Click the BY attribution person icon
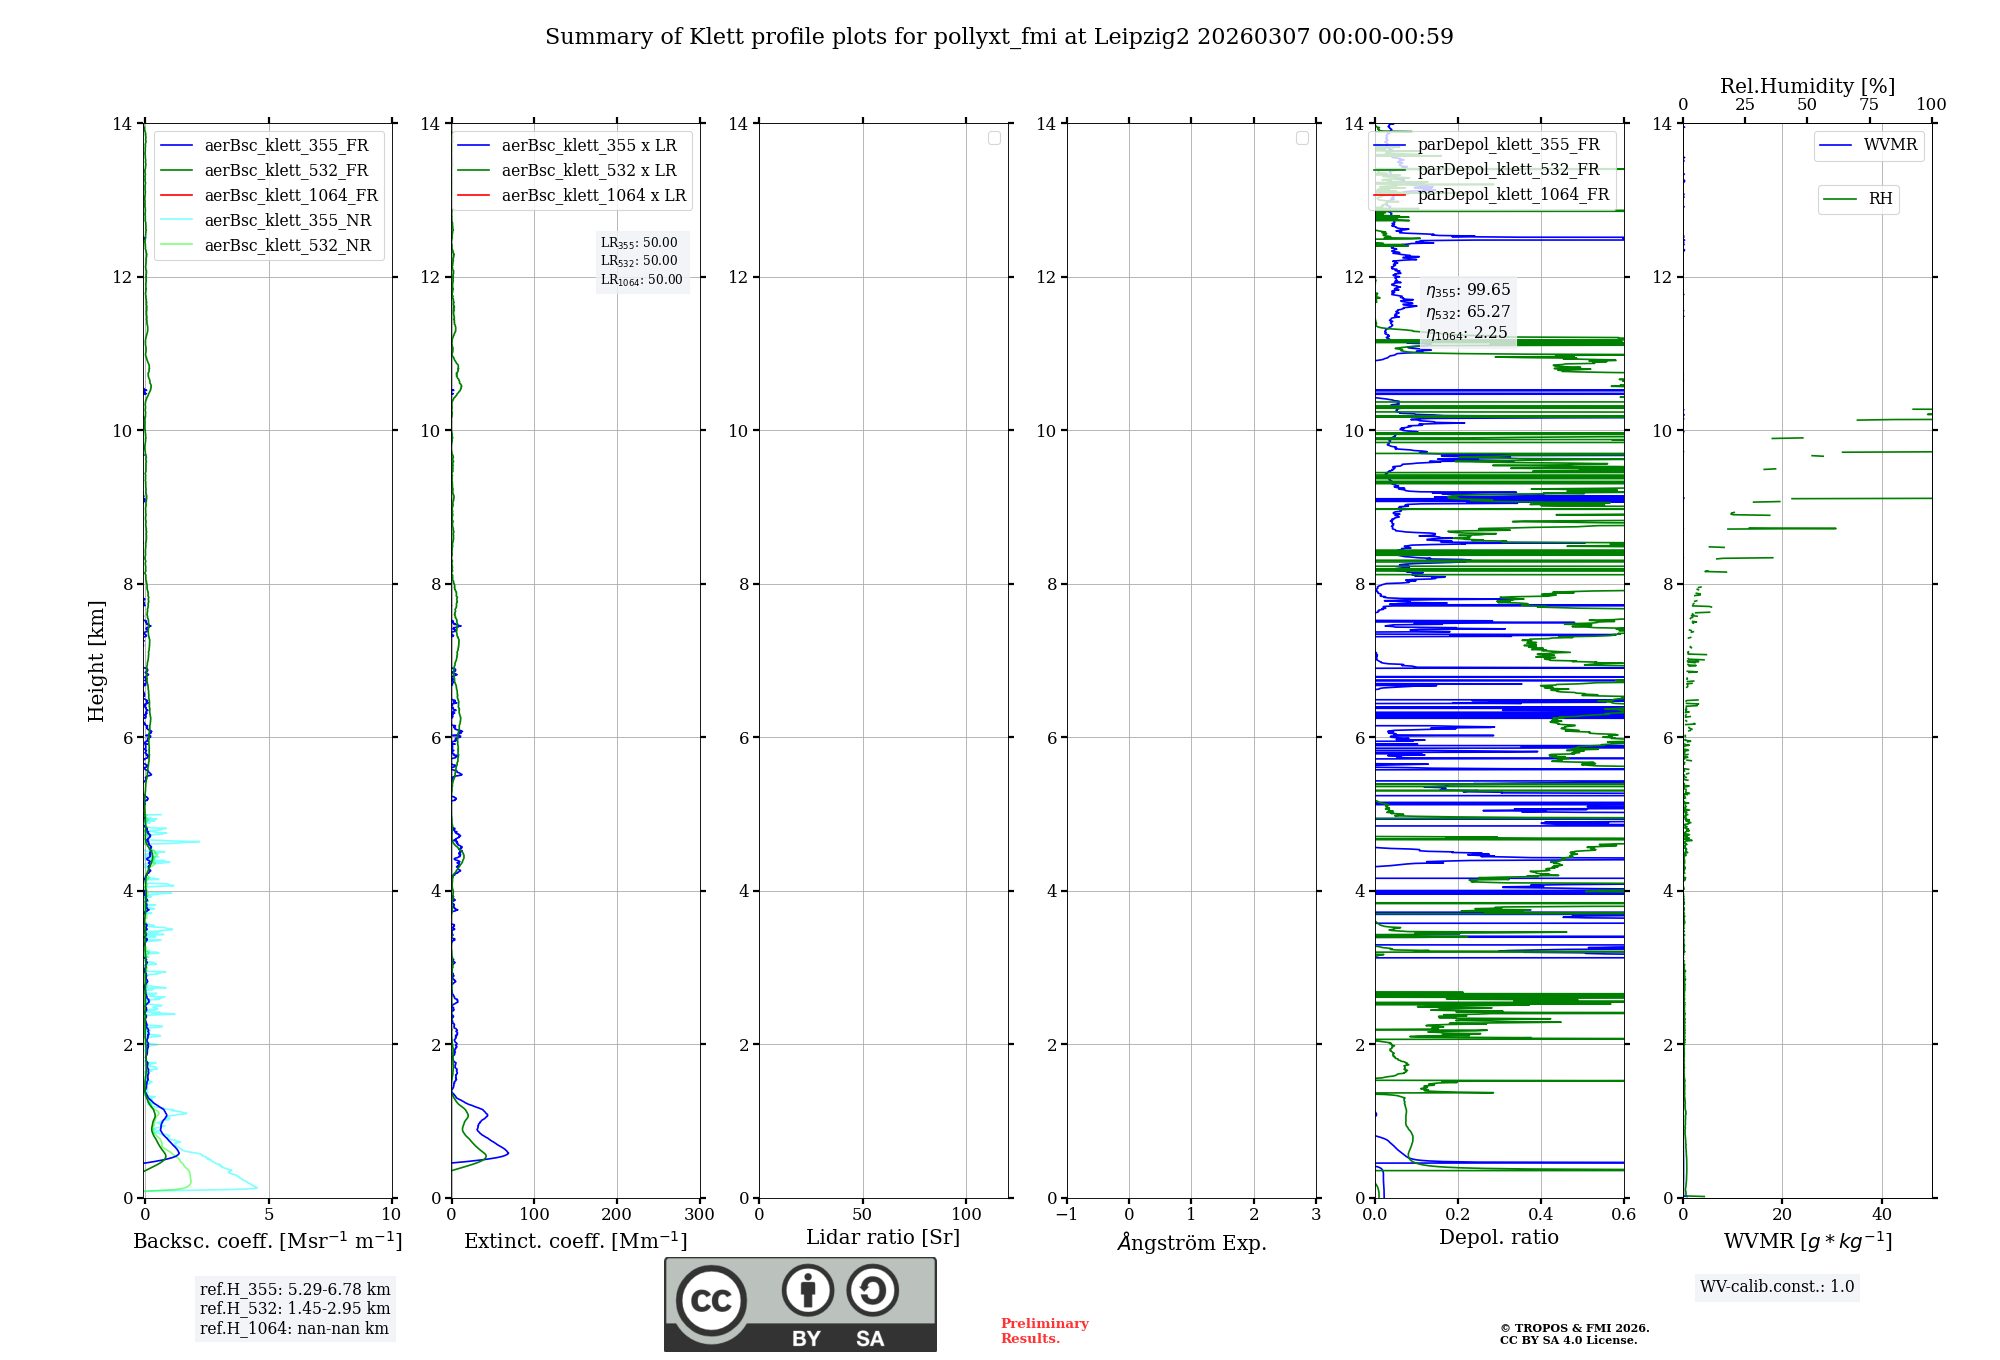The width and height of the screenshot is (2000, 1360). coord(807,1290)
